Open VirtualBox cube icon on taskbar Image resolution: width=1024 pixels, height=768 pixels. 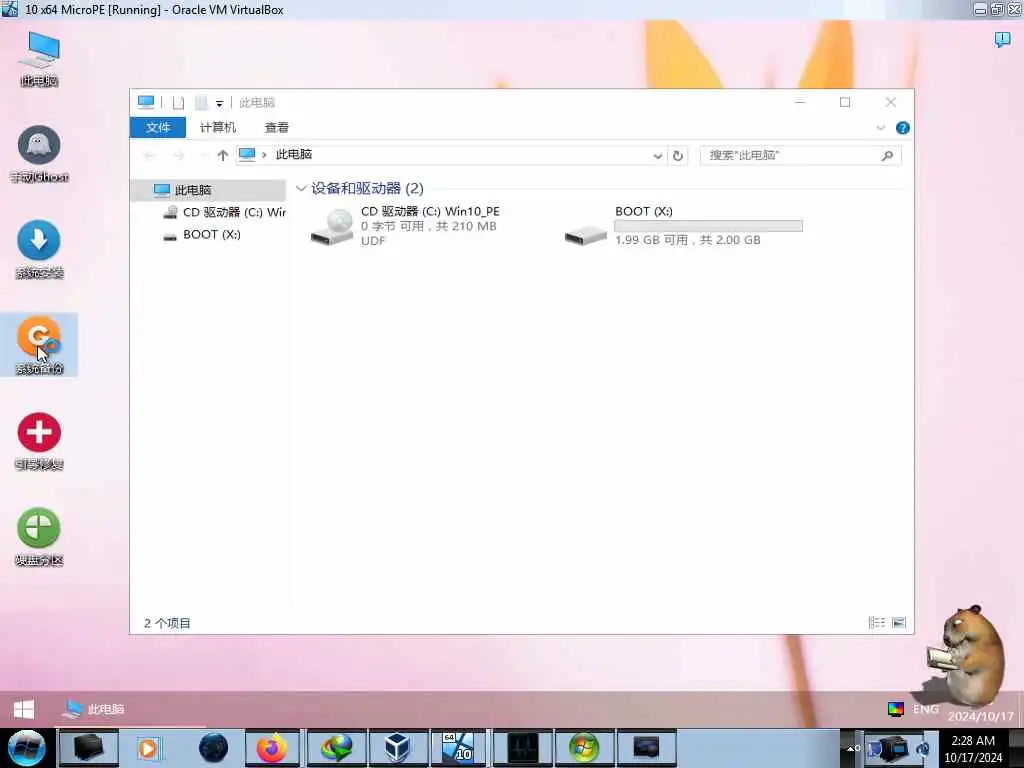(397, 748)
